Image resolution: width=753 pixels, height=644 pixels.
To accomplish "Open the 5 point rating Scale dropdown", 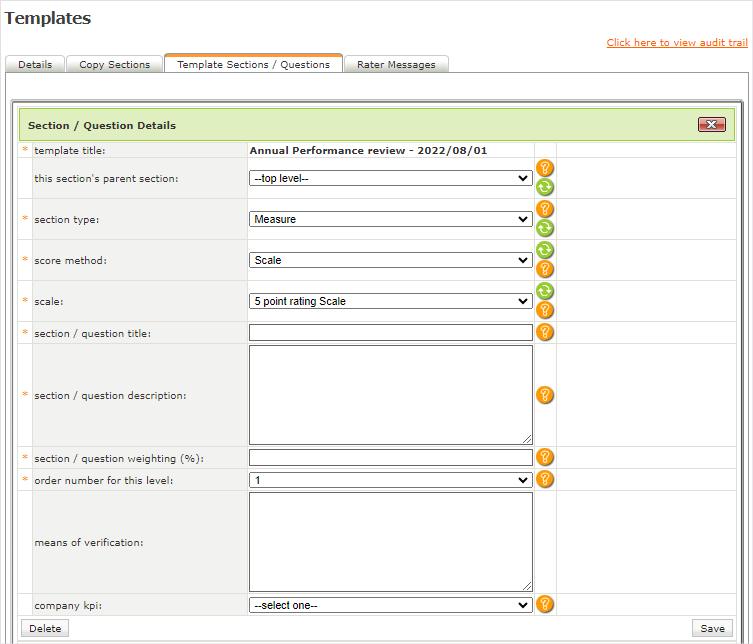I will [390, 301].
